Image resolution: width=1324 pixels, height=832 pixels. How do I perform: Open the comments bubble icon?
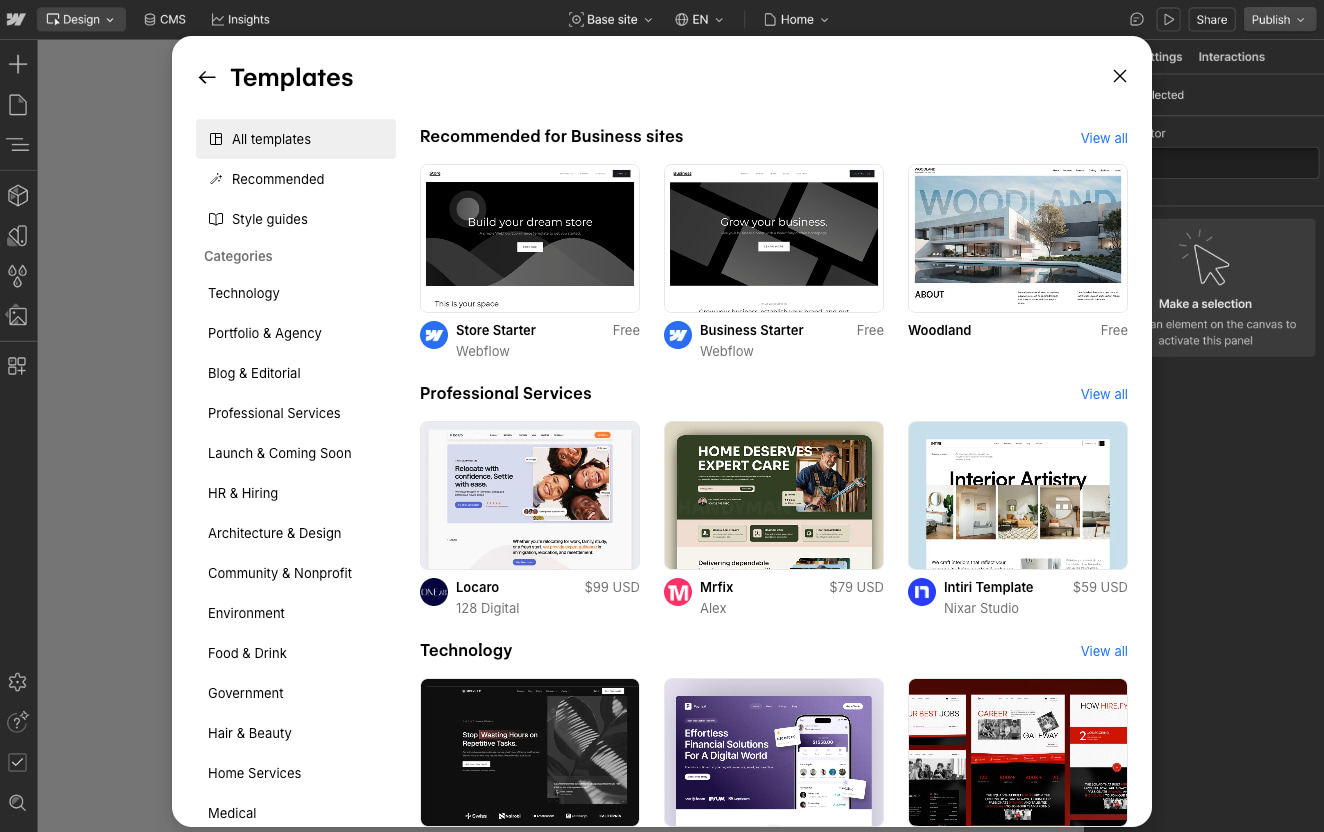click(x=1137, y=19)
